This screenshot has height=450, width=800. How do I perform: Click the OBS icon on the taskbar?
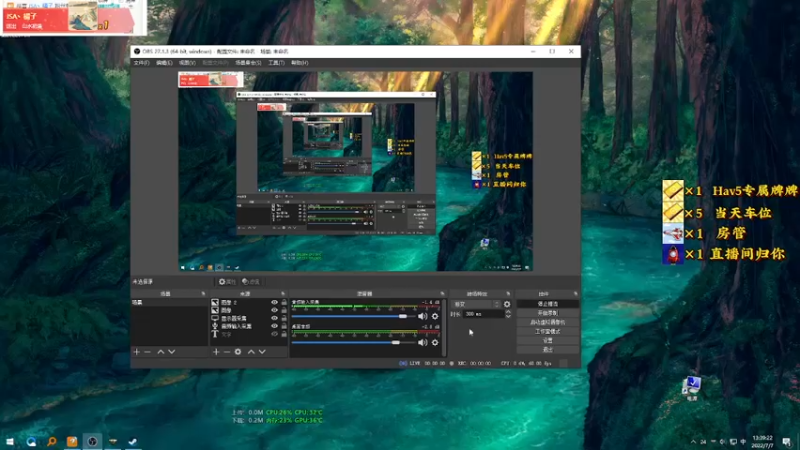tap(92, 441)
